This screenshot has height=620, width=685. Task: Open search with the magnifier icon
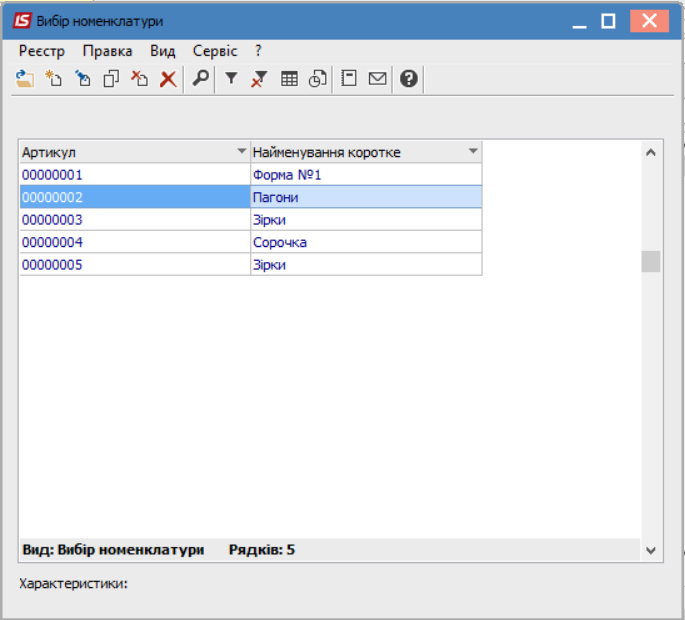(201, 79)
